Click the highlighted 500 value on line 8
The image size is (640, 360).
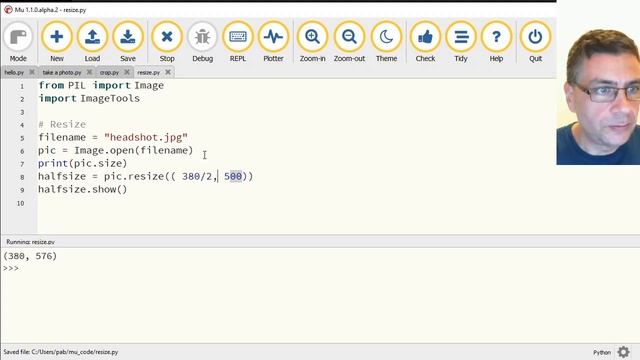233,176
